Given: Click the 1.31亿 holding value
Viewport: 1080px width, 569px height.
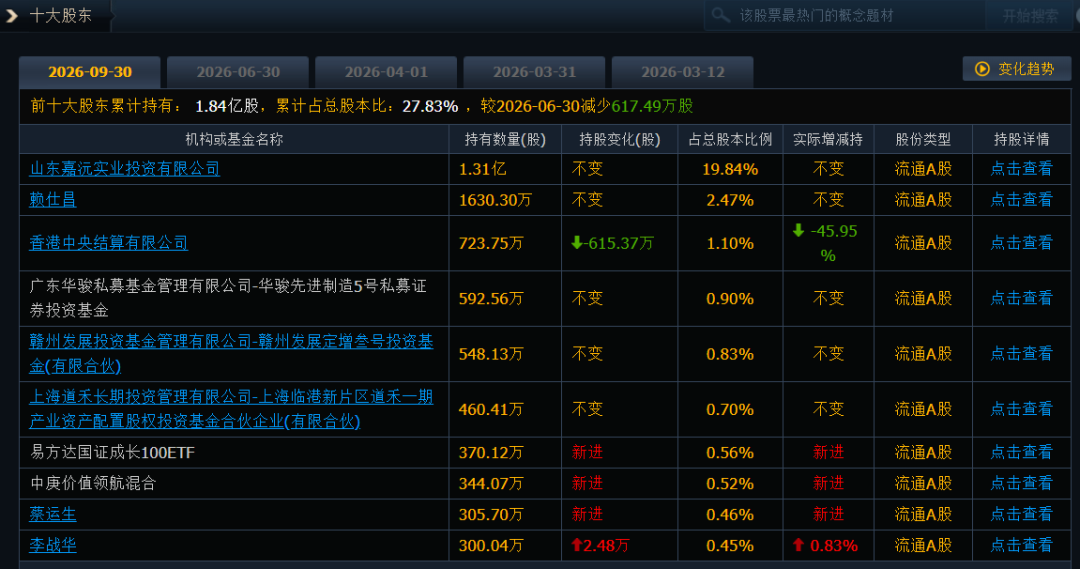Looking at the screenshot, I should point(482,169).
